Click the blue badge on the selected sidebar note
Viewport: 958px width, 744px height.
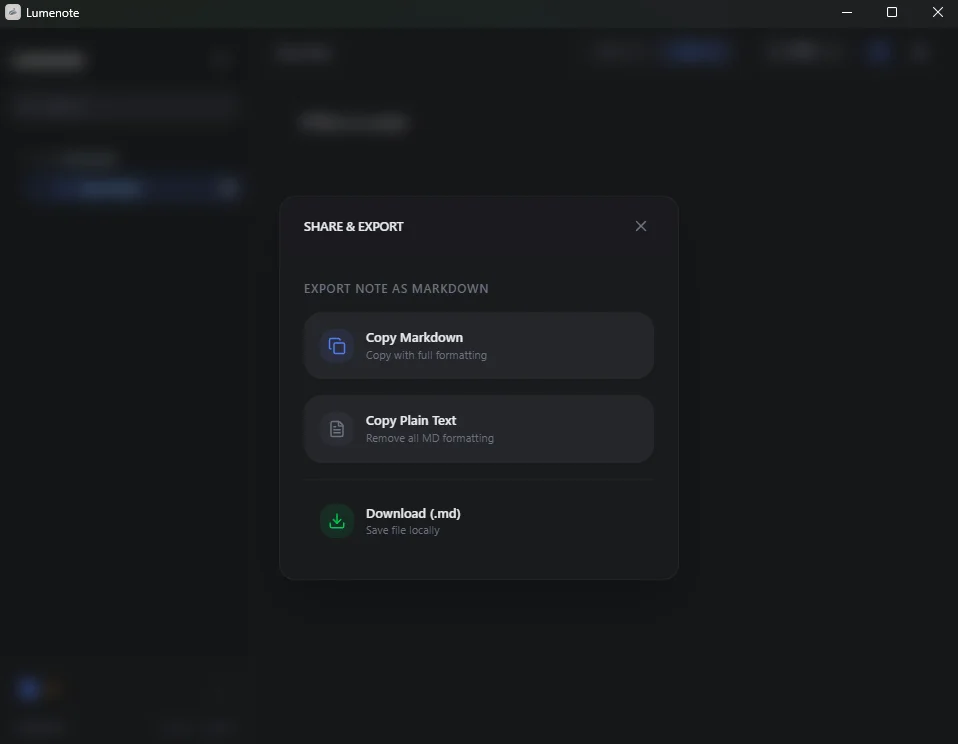point(227,188)
